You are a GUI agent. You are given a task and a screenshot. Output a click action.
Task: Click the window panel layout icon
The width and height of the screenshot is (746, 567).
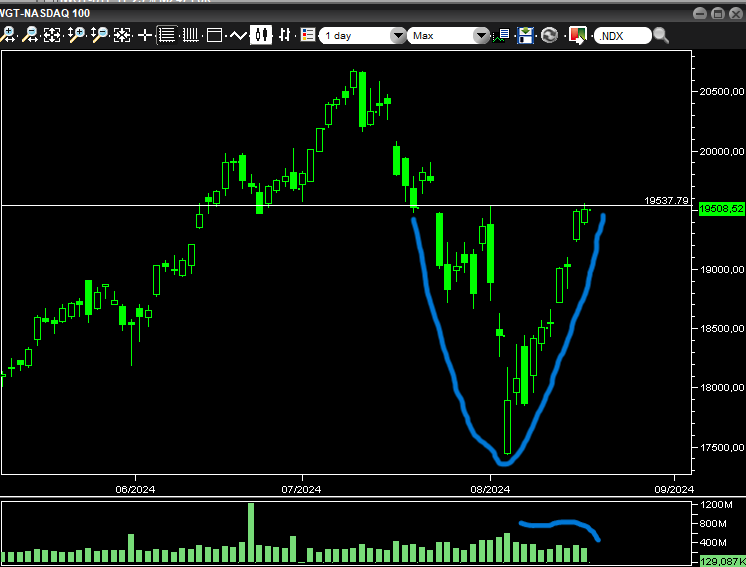coord(214,35)
